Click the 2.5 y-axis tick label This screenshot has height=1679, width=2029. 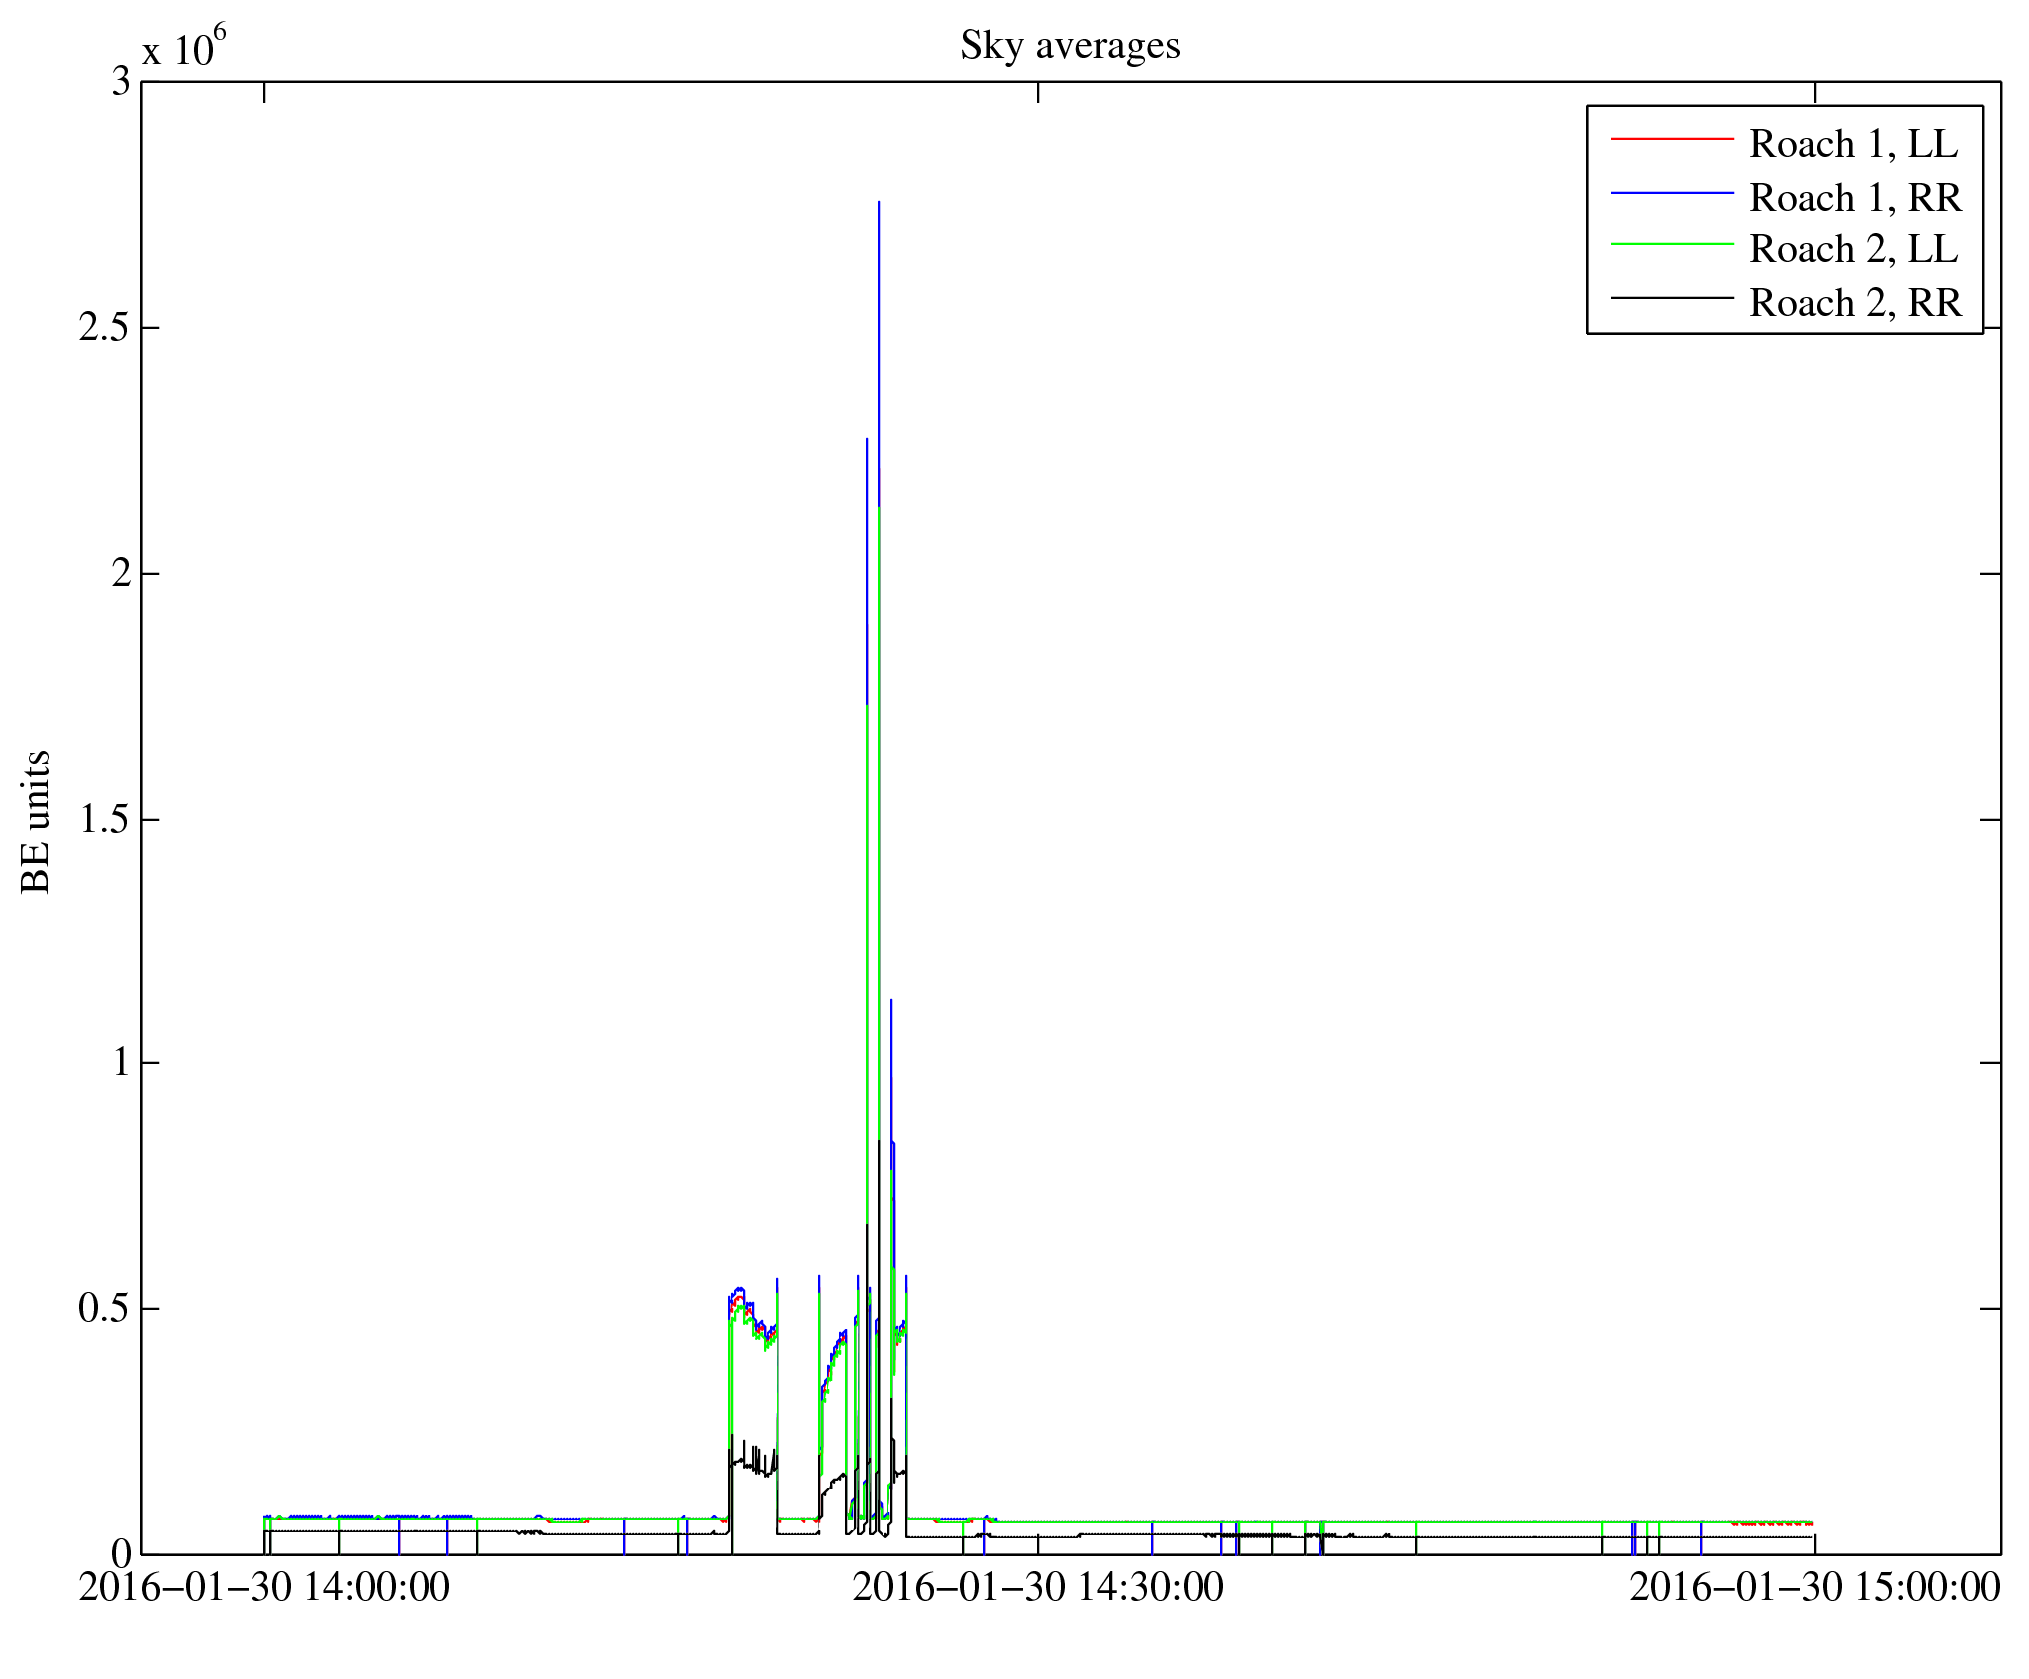(105, 328)
